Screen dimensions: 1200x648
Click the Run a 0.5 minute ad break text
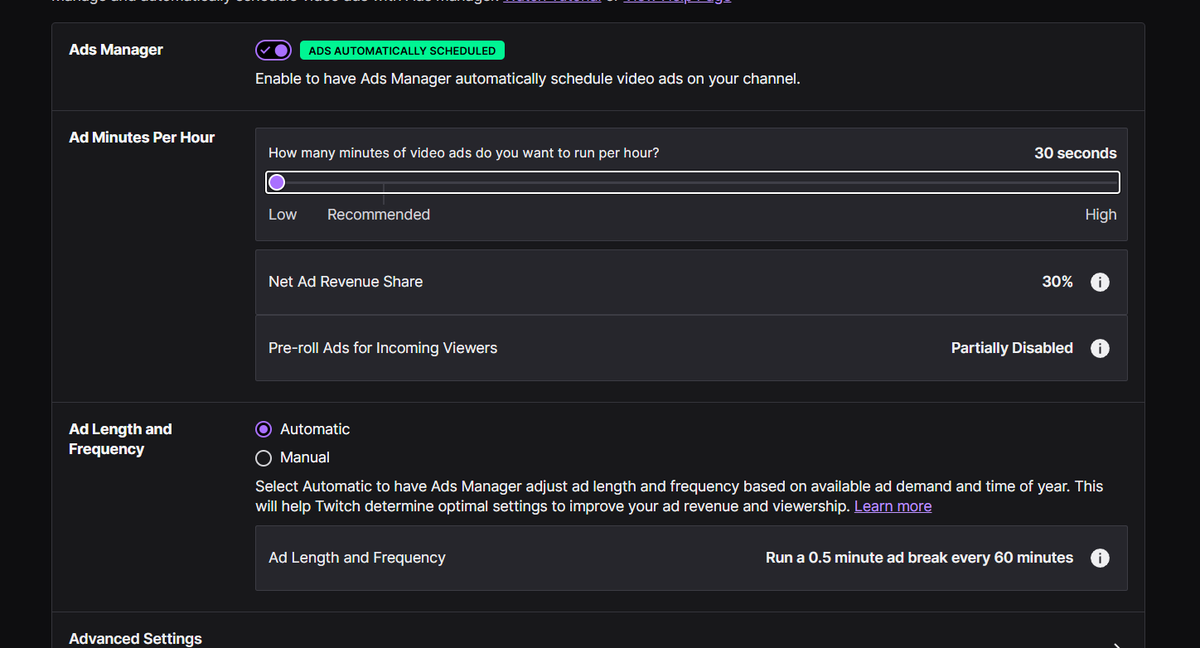(x=919, y=558)
